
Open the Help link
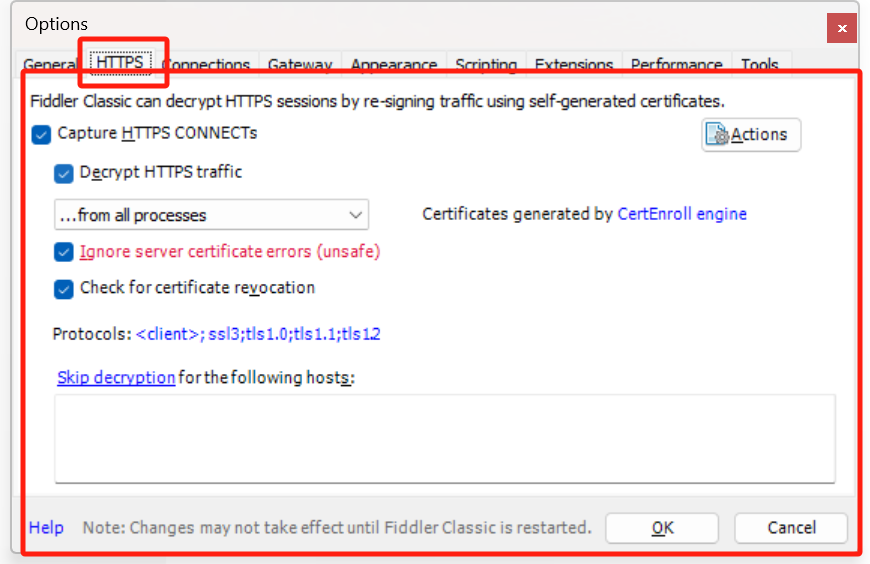46,527
